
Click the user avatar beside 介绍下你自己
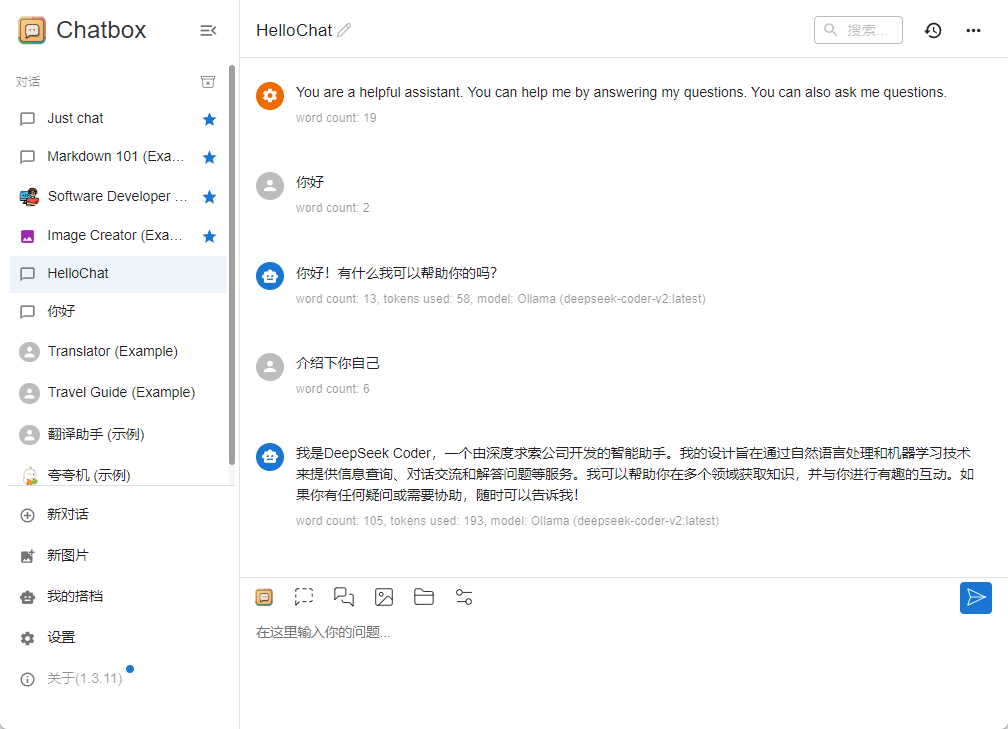pos(270,366)
